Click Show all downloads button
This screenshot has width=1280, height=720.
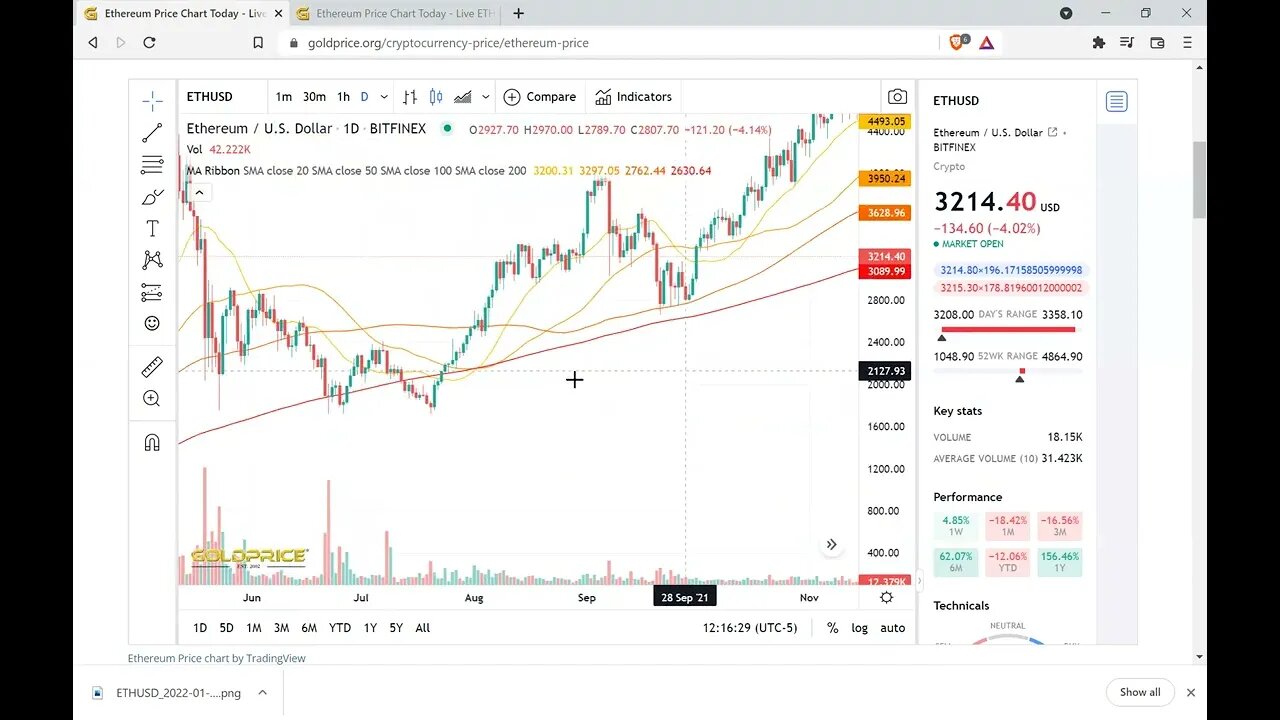(x=1140, y=692)
